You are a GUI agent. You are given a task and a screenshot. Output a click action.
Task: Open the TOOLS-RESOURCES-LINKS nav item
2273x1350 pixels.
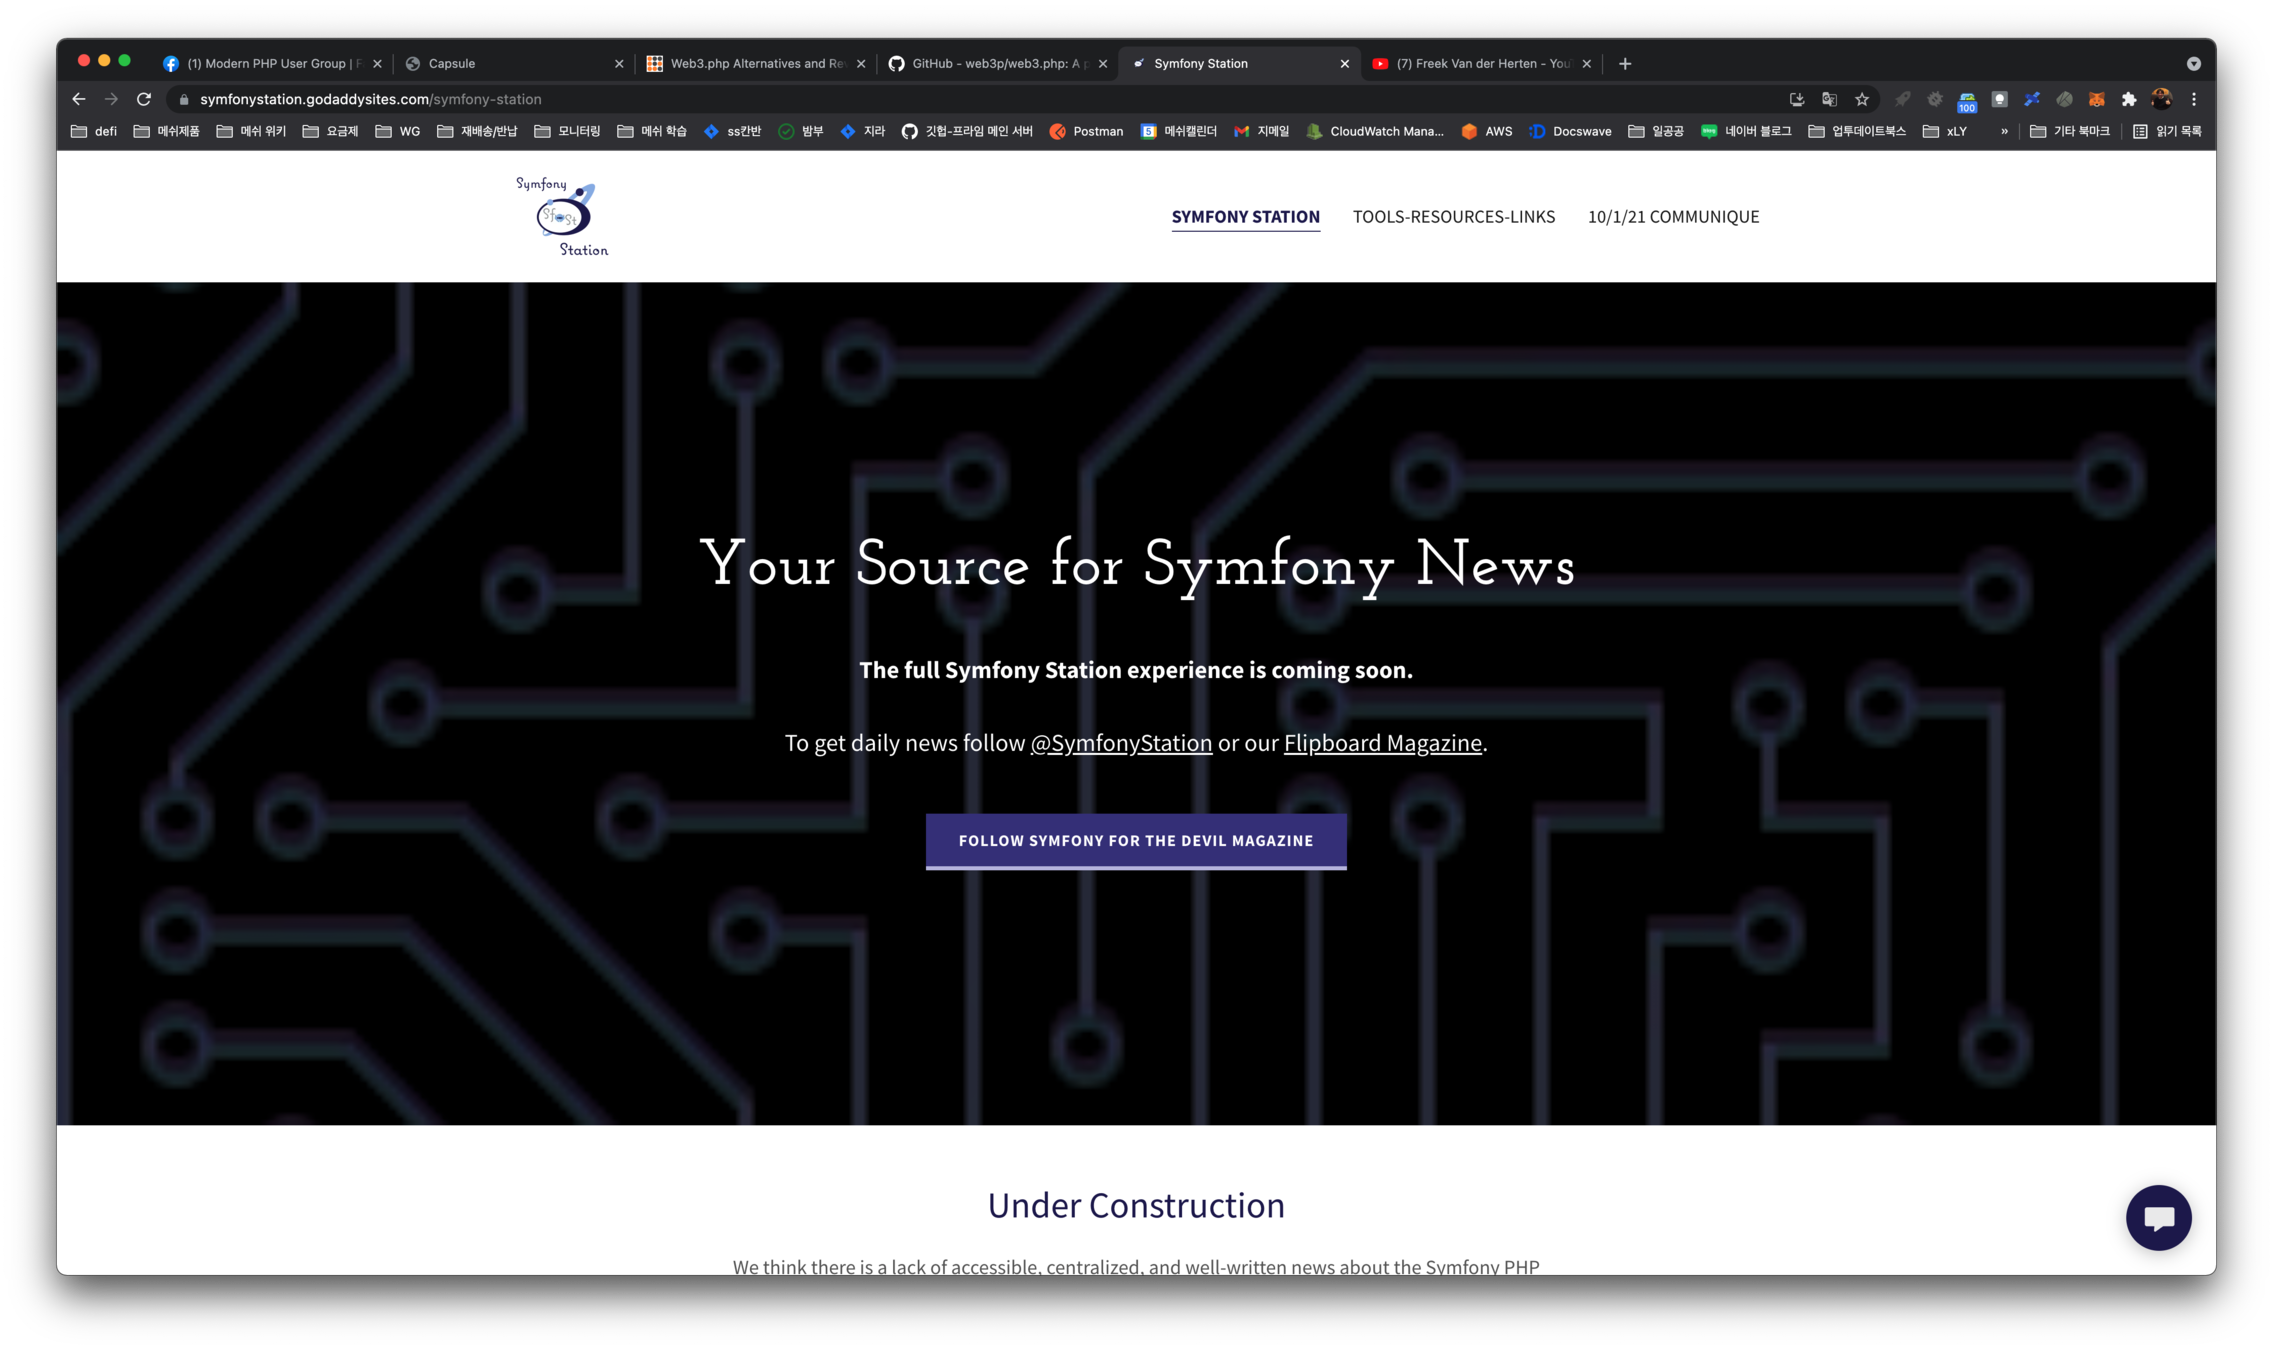(1453, 216)
